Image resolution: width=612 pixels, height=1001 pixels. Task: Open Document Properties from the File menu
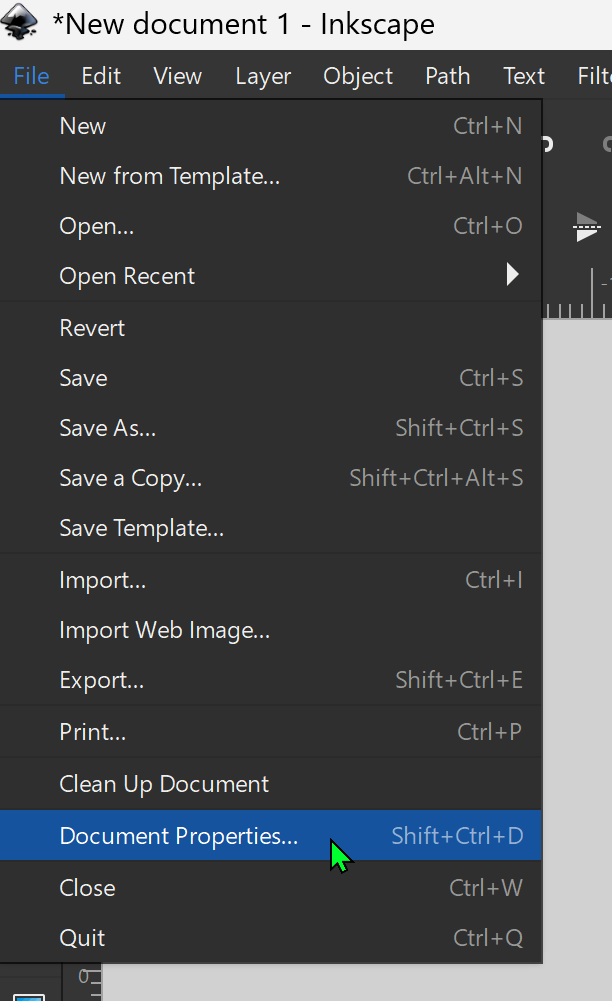click(x=178, y=835)
